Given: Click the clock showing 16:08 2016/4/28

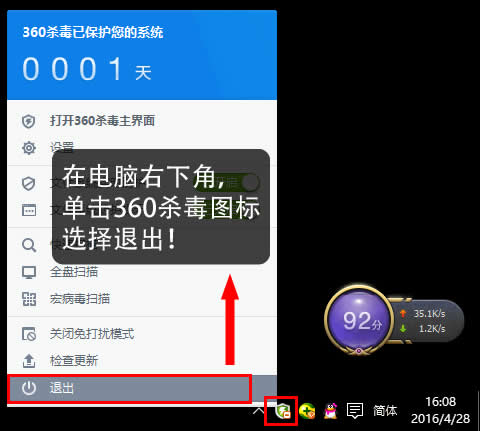Looking at the screenshot, I should point(441,410).
